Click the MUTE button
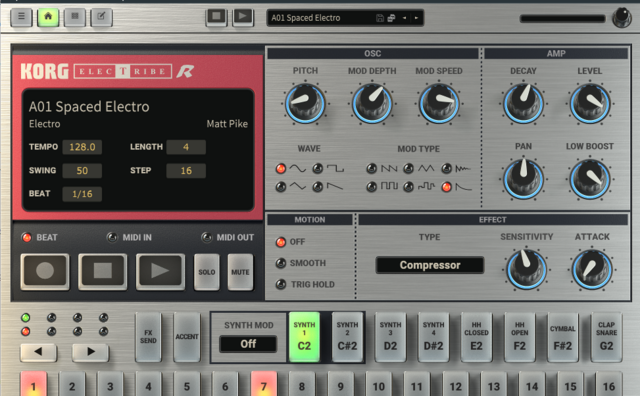Image resolution: width=640 pixels, height=396 pixels. click(240, 272)
